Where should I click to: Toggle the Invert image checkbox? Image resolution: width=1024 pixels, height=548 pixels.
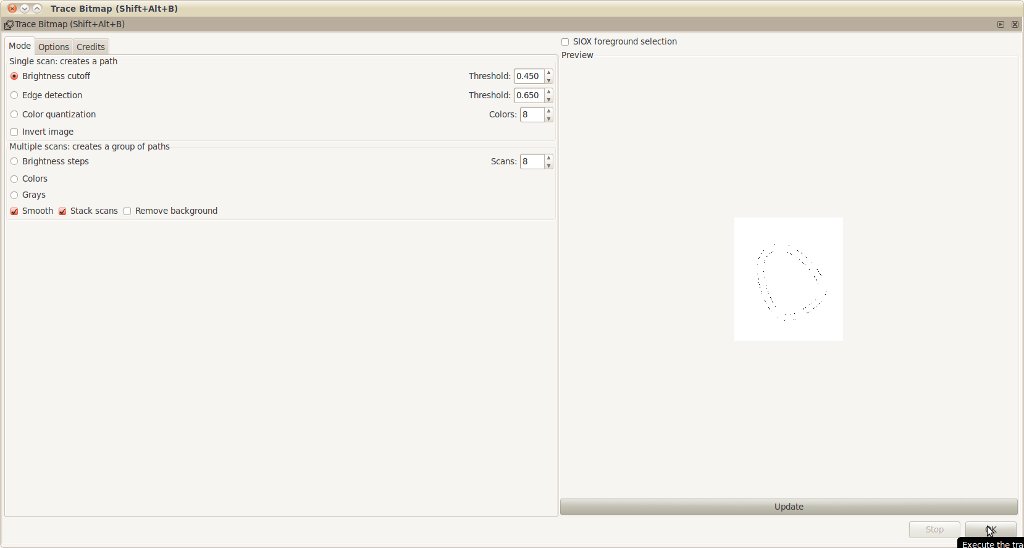click(14, 132)
